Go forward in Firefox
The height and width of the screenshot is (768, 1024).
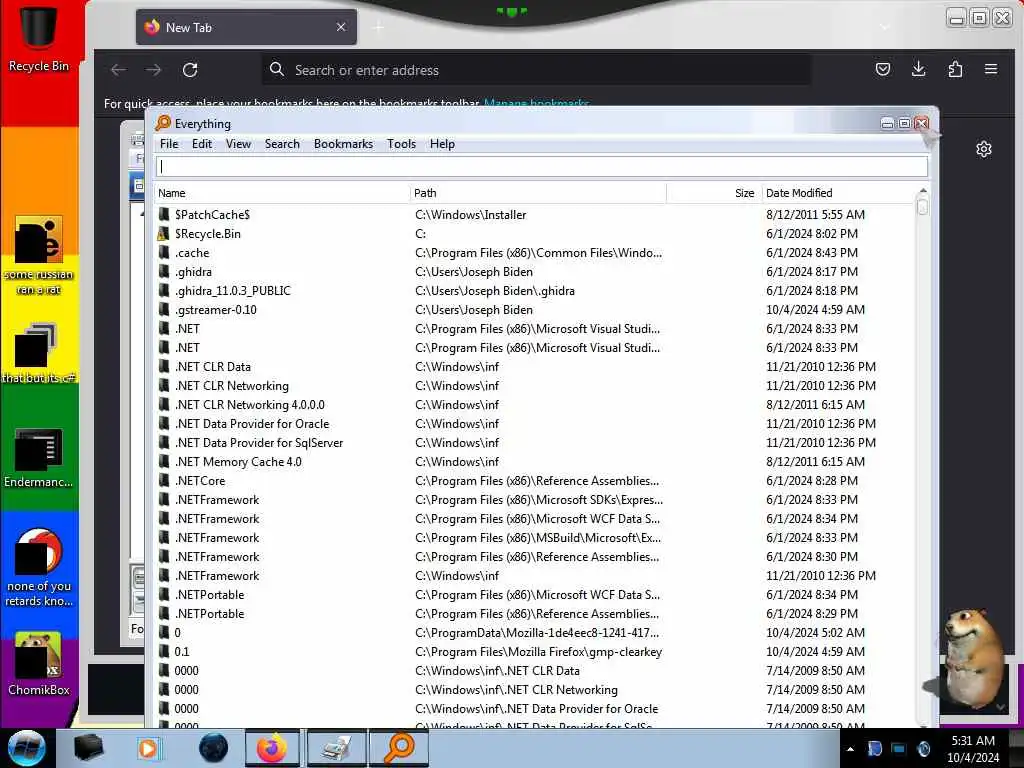pyautogui.click(x=153, y=70)
